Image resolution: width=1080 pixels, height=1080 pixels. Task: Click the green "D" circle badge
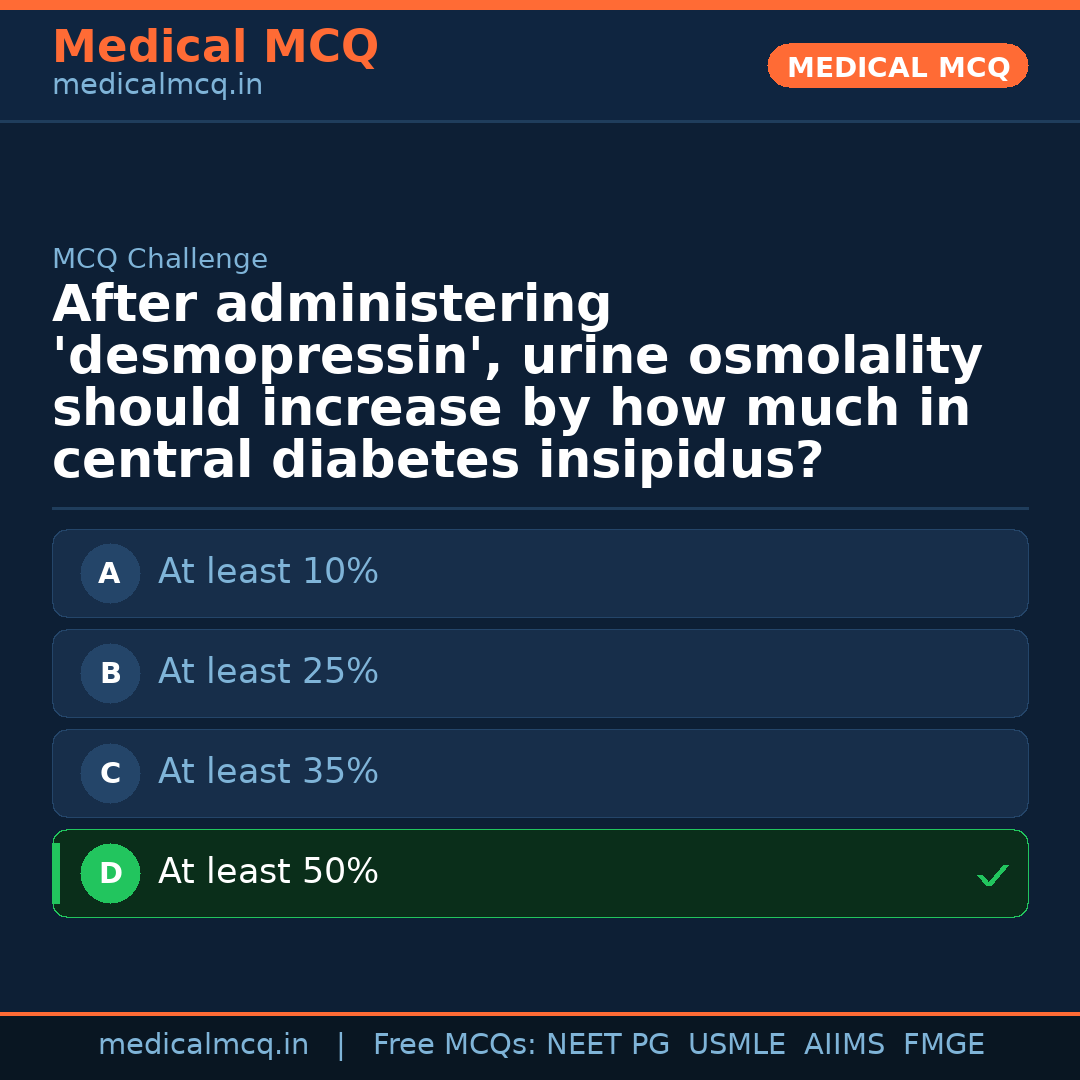coord(110,873)
